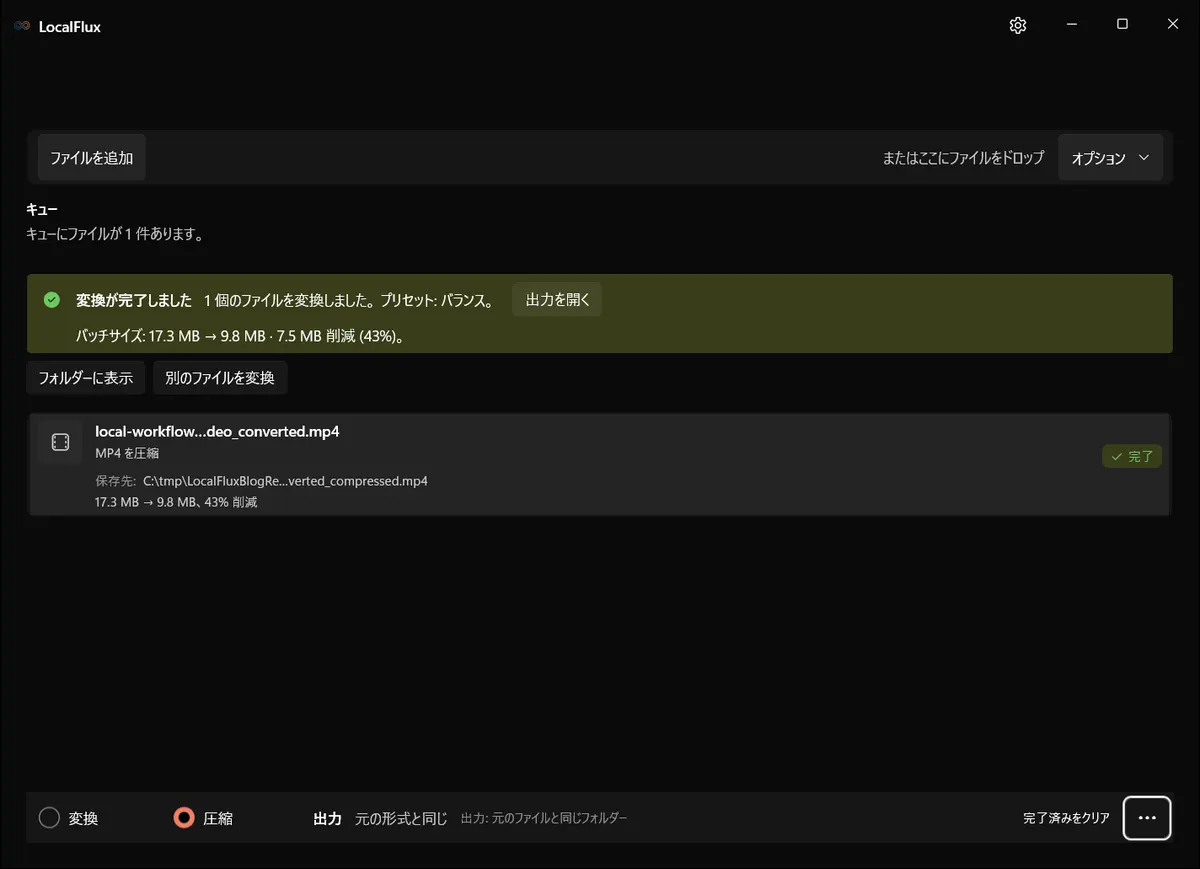Minimize the LocalFlux window
The image size is (1200, 869).
[x=1072, y=25]
